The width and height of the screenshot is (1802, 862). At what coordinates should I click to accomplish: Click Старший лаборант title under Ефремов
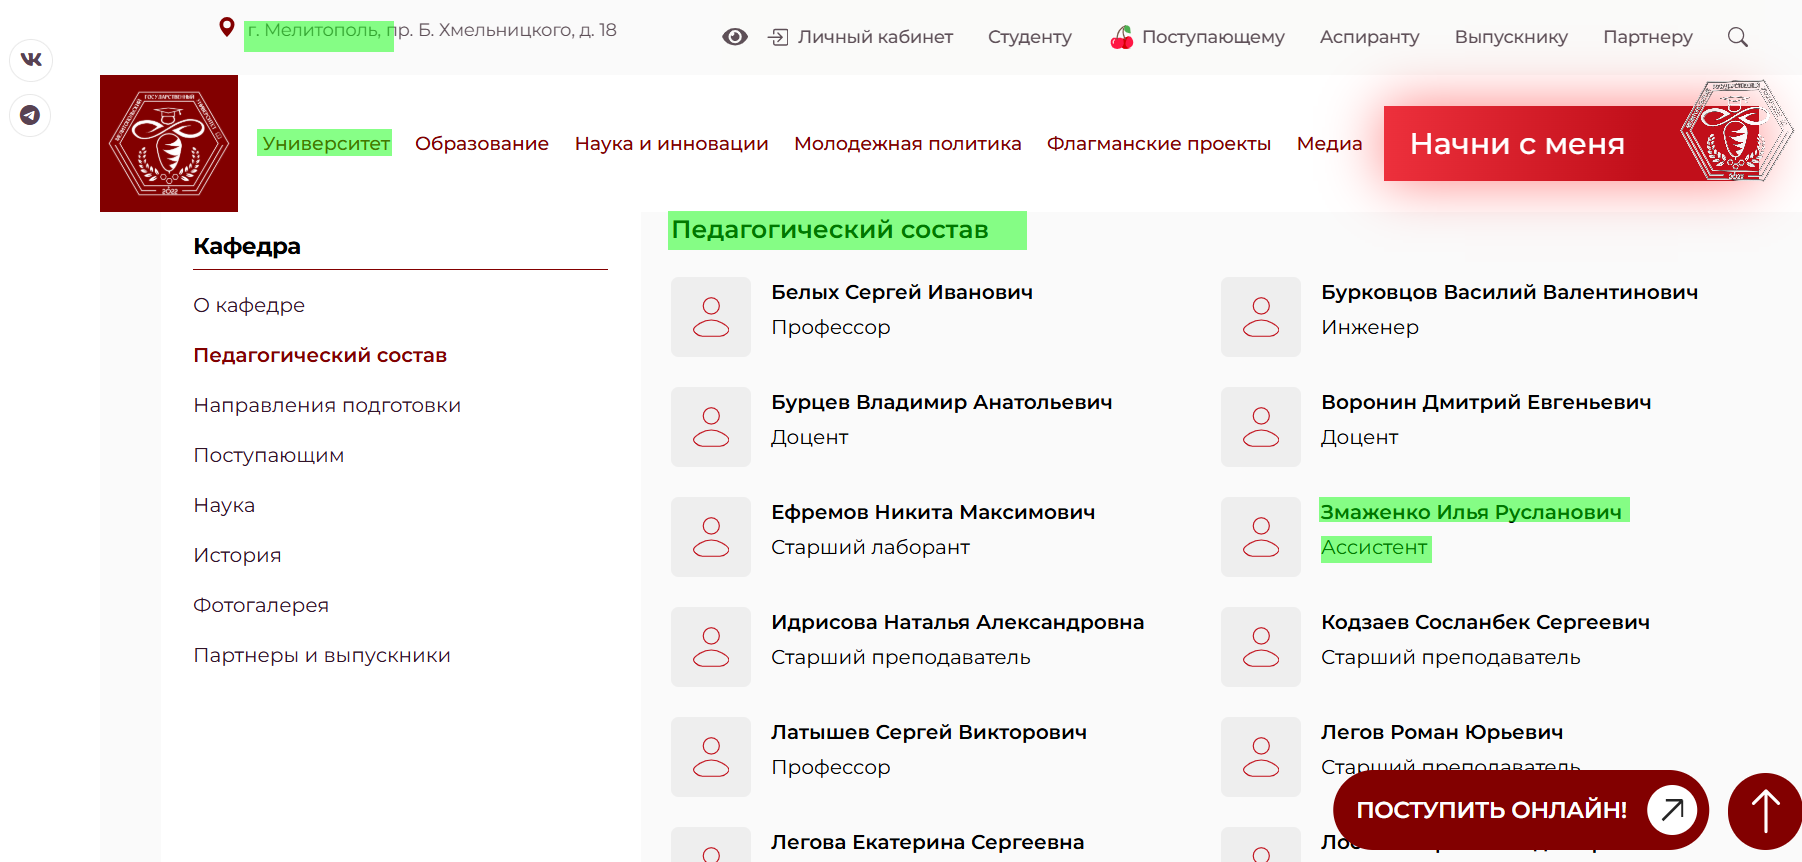click(x=870, y=547)
